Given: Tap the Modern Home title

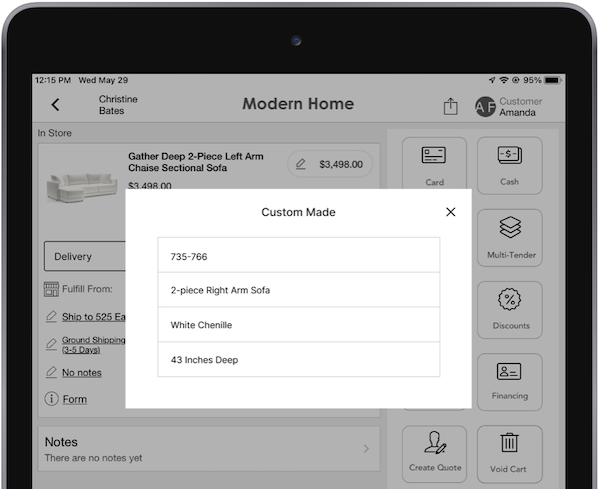Looking at the screenshot, I should 298,104.
